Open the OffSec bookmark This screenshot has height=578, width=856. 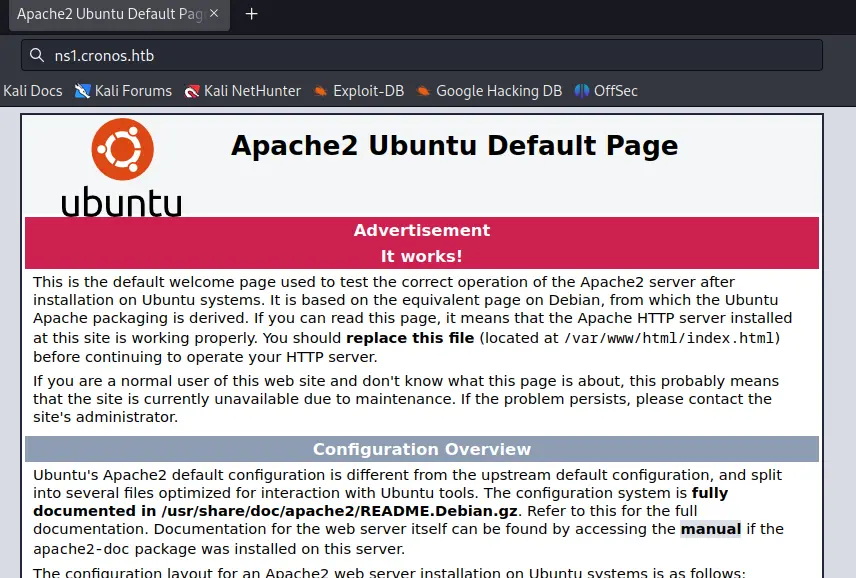(606, 91)
